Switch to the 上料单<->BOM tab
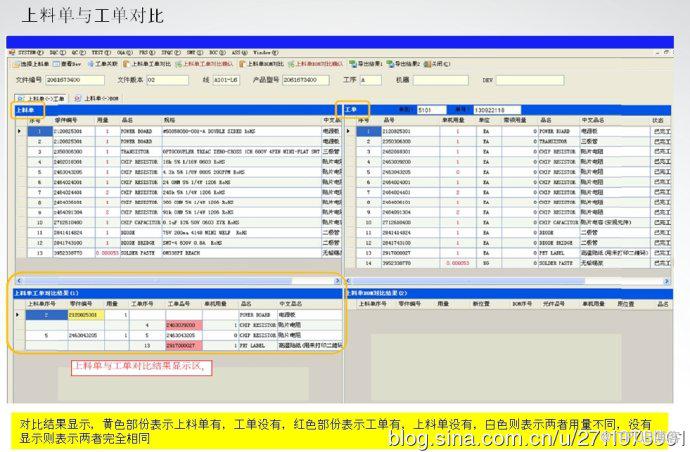690x452 pixels. click(97, 99)
